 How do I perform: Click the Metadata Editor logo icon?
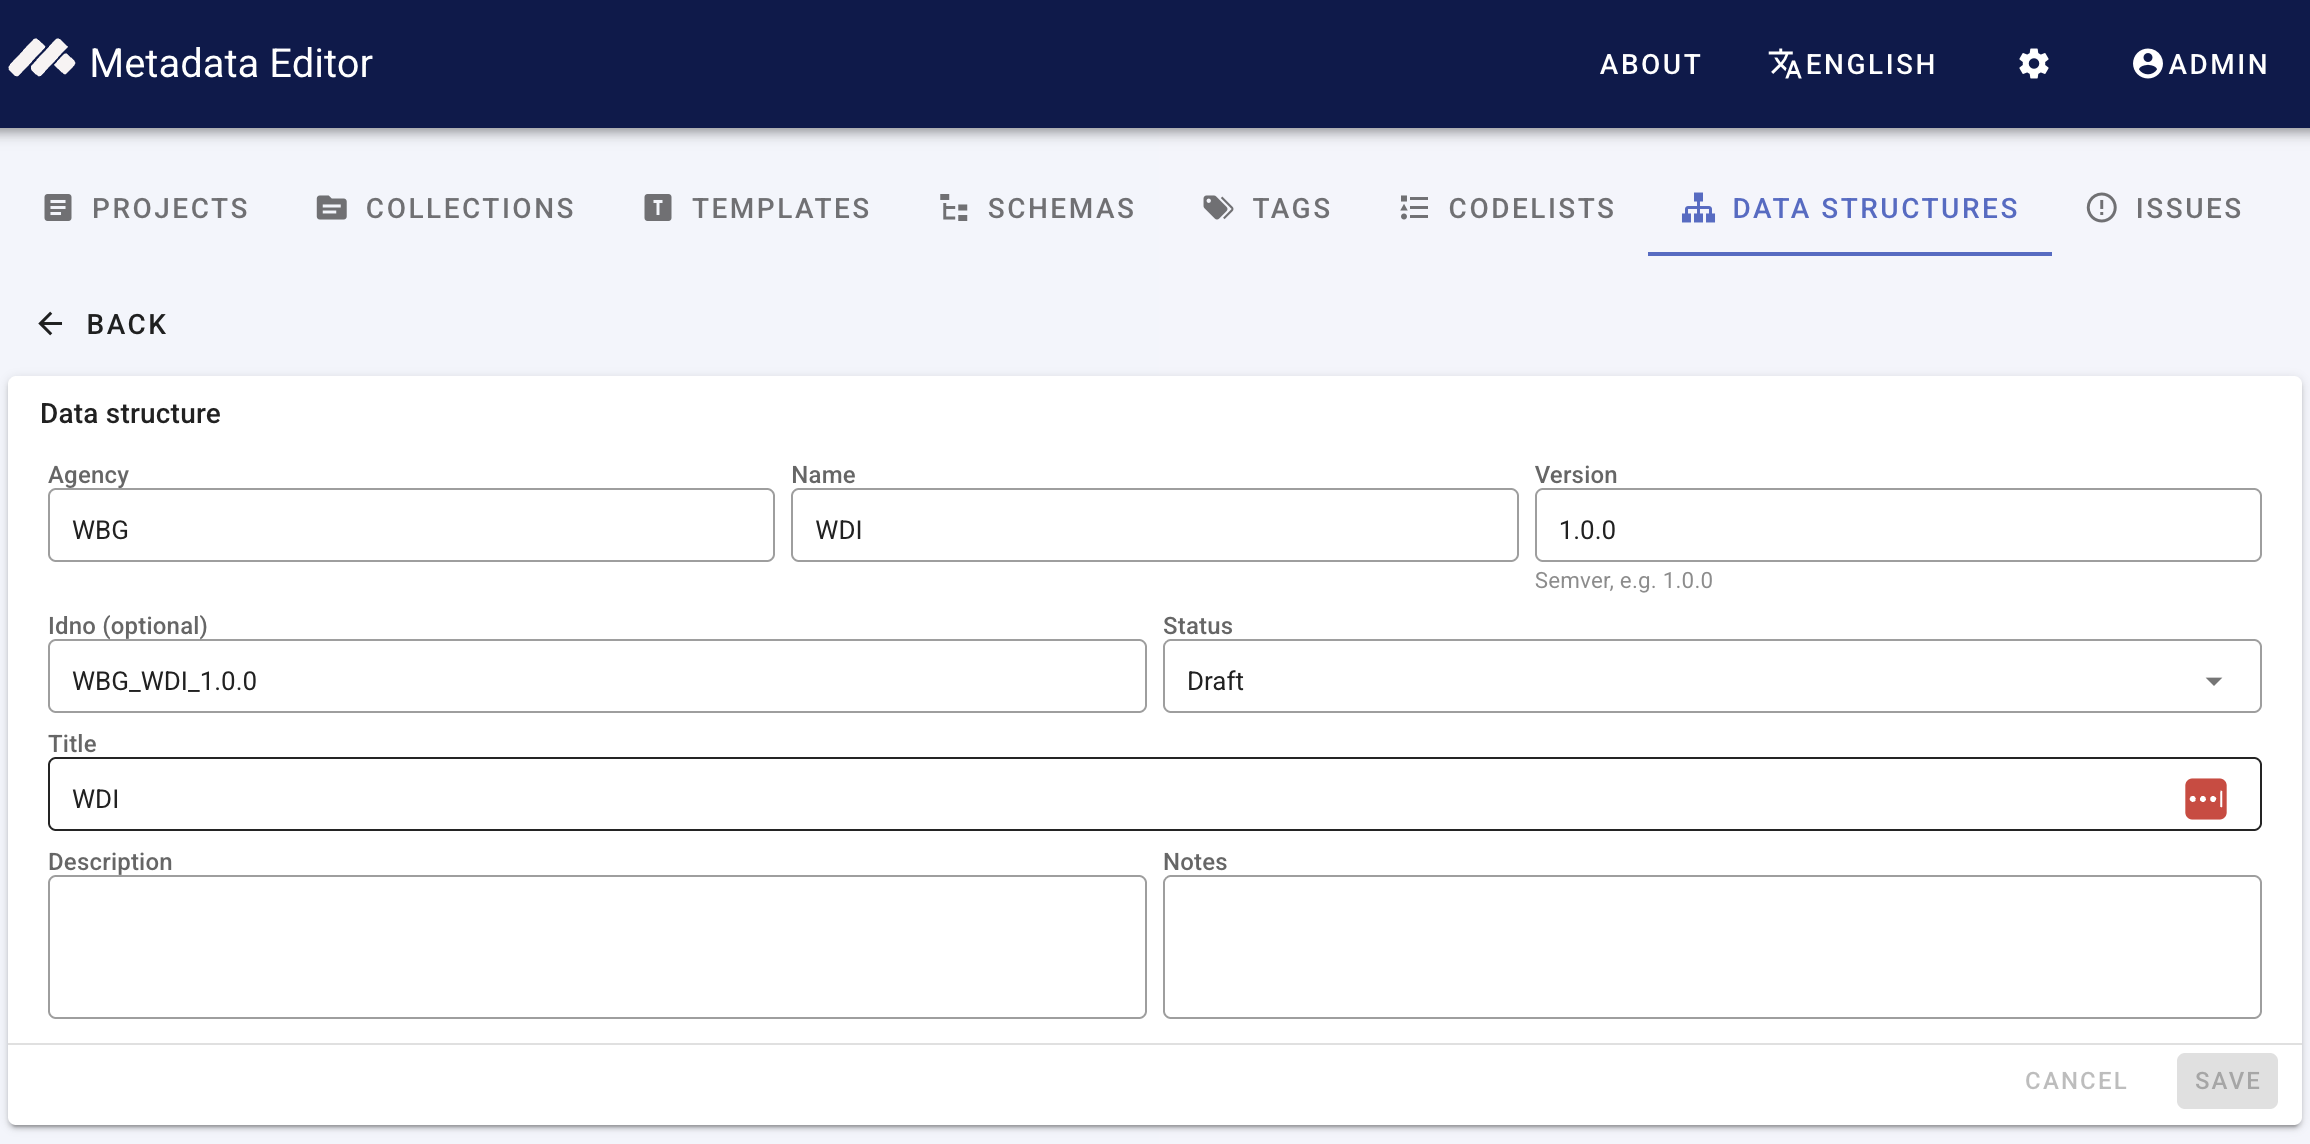tap(42, 59)
